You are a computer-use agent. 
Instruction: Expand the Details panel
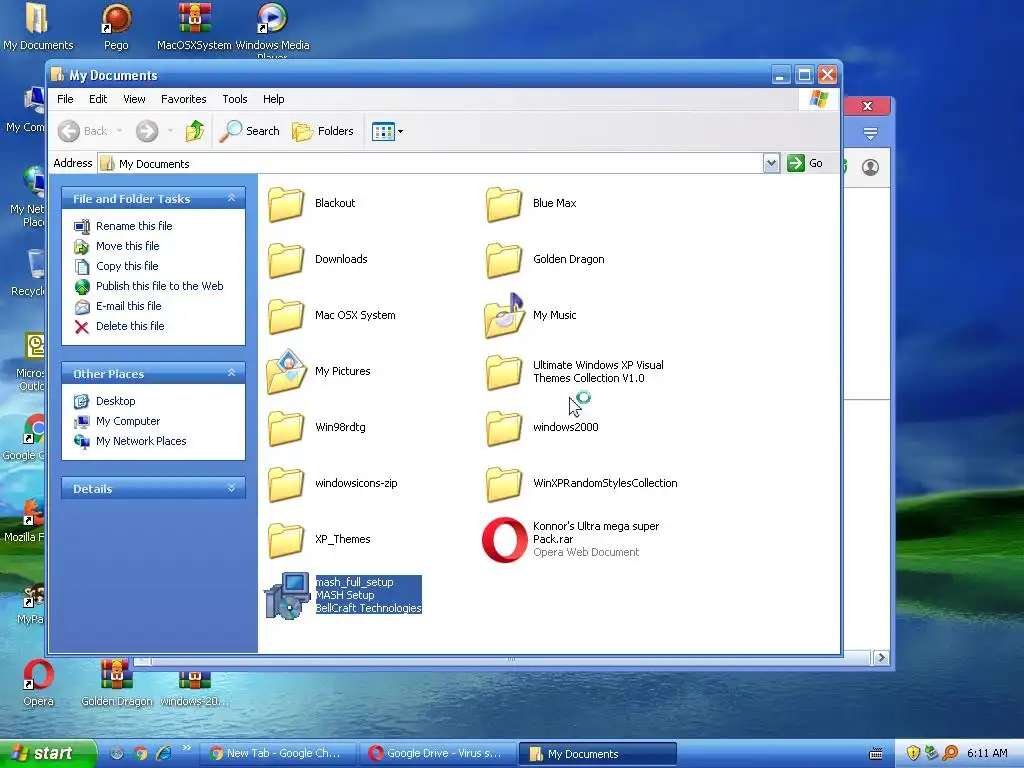(x=231, y=488)
